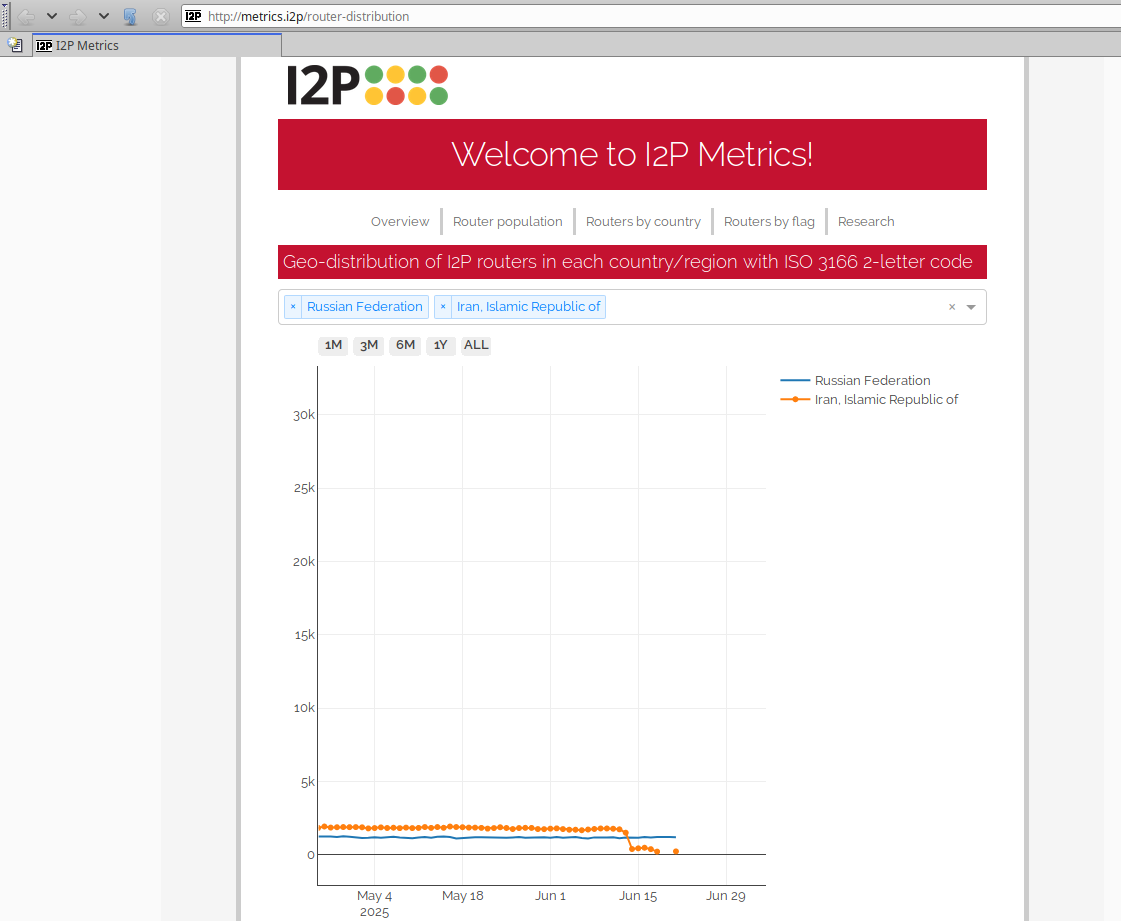
Task: Click the new tab icon left of tabs
Action: pos(15,45)
